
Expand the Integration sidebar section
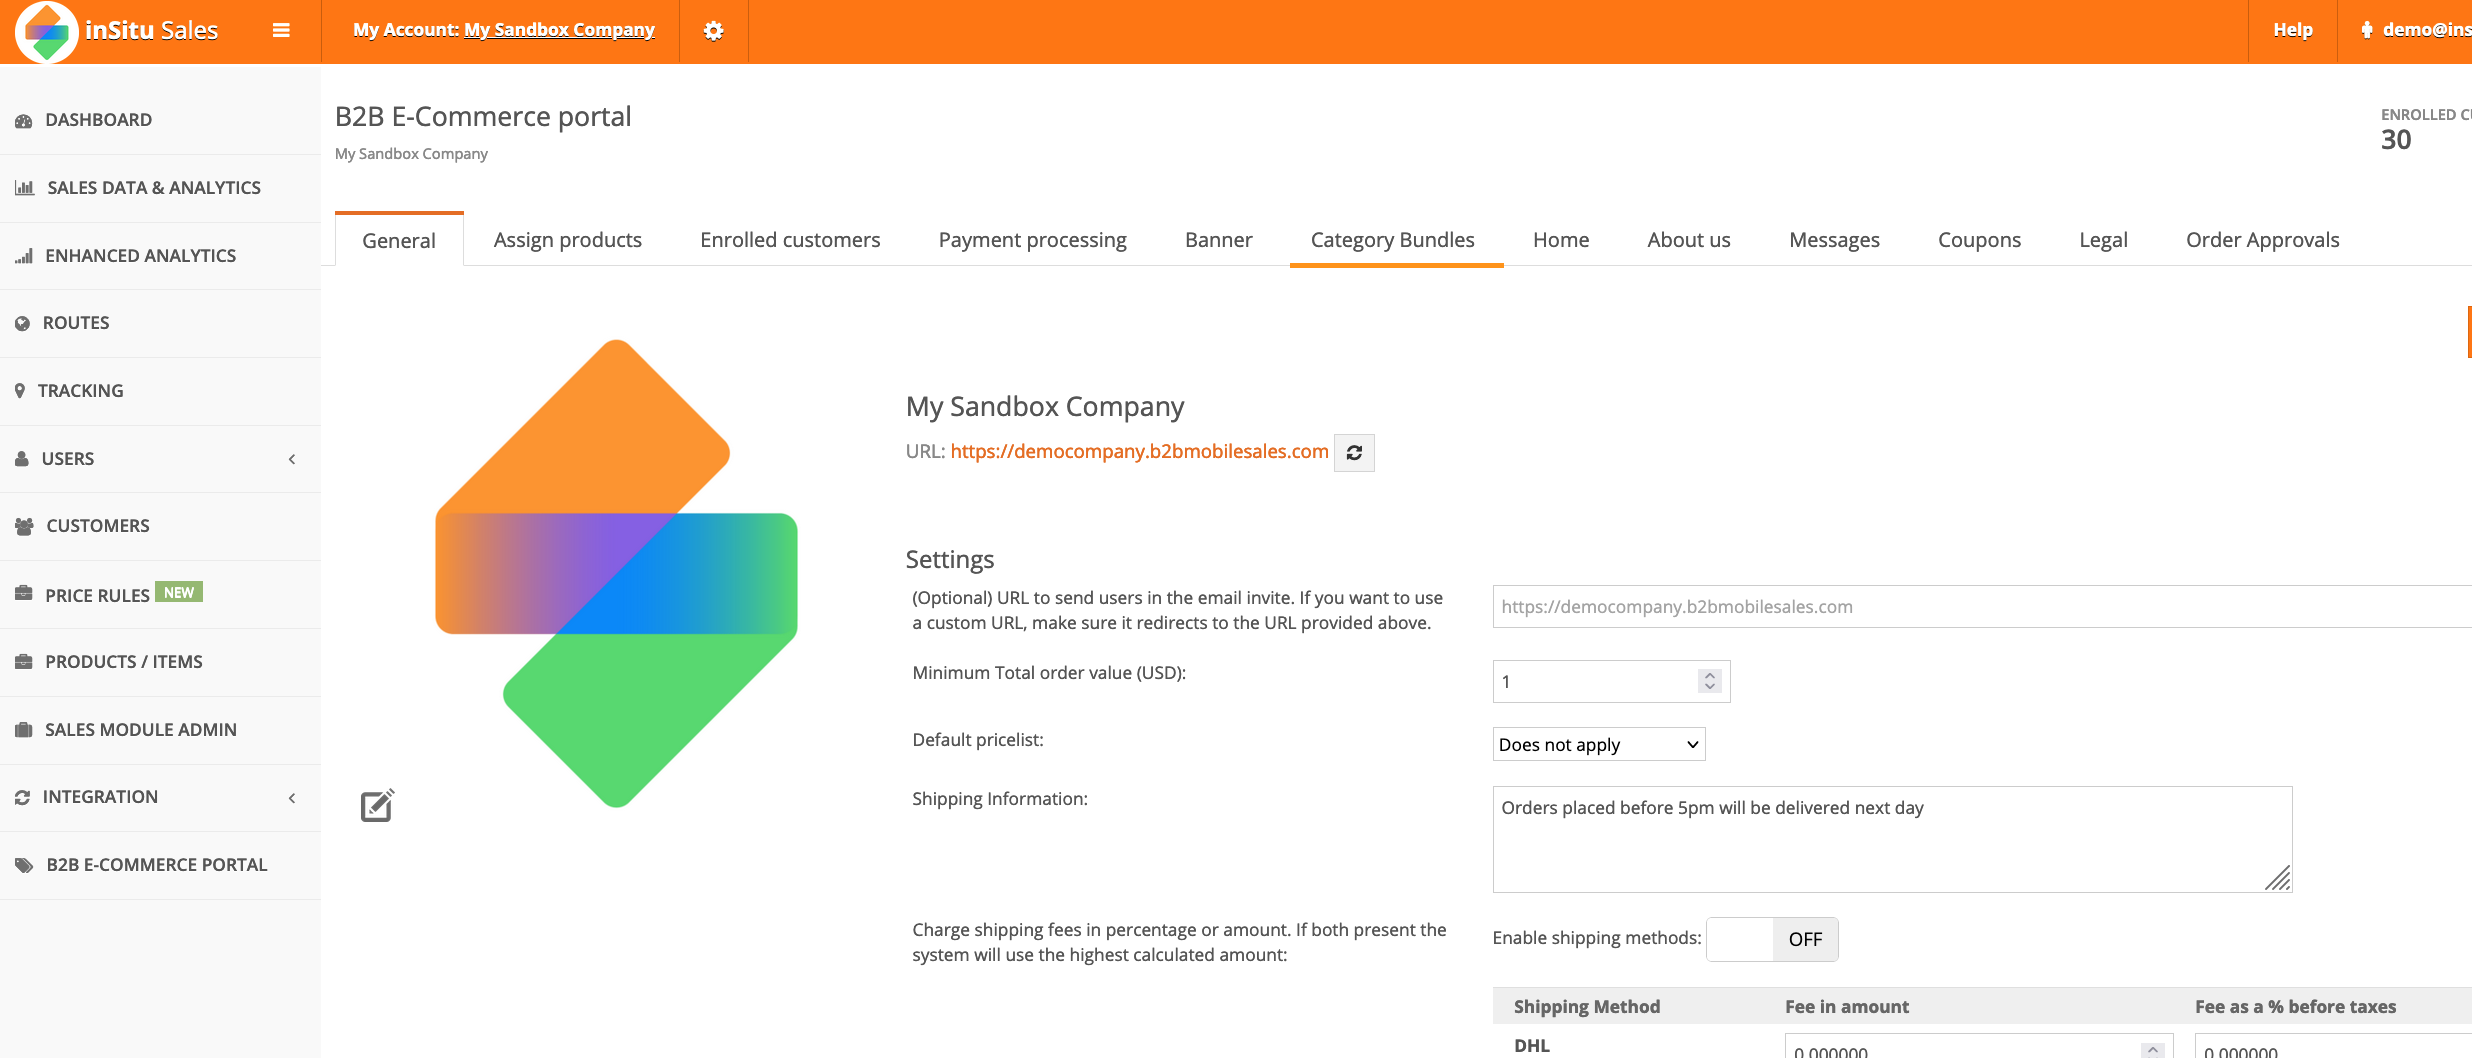[x=160, y=797]
